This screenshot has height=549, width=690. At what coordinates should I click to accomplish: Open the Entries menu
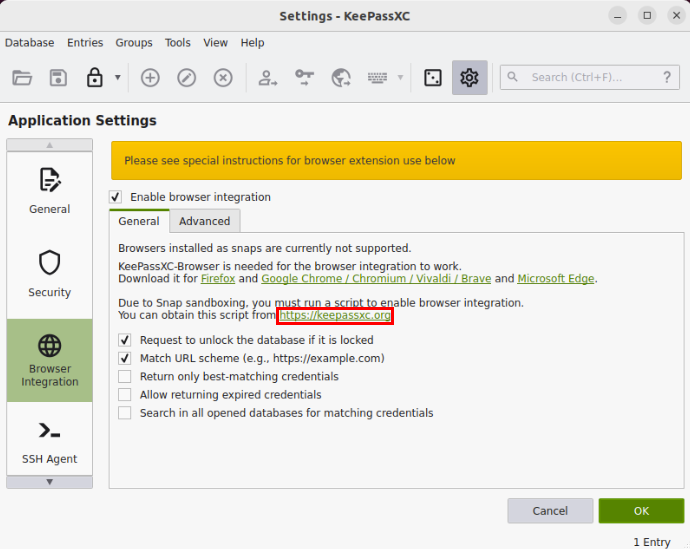(x=85, y=43)
